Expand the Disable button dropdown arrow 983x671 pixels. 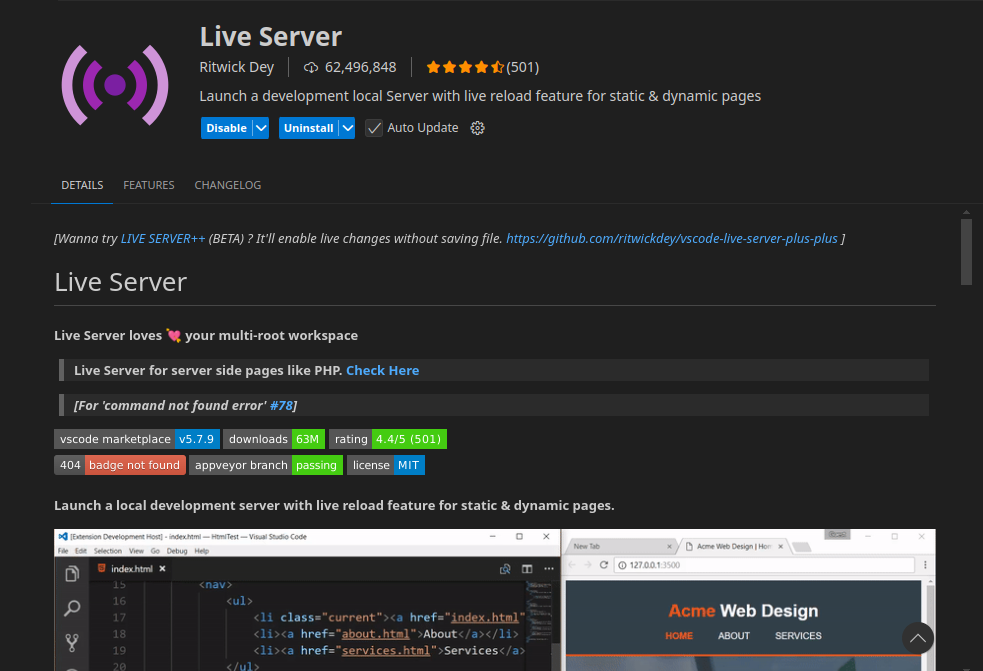(261, 128)
